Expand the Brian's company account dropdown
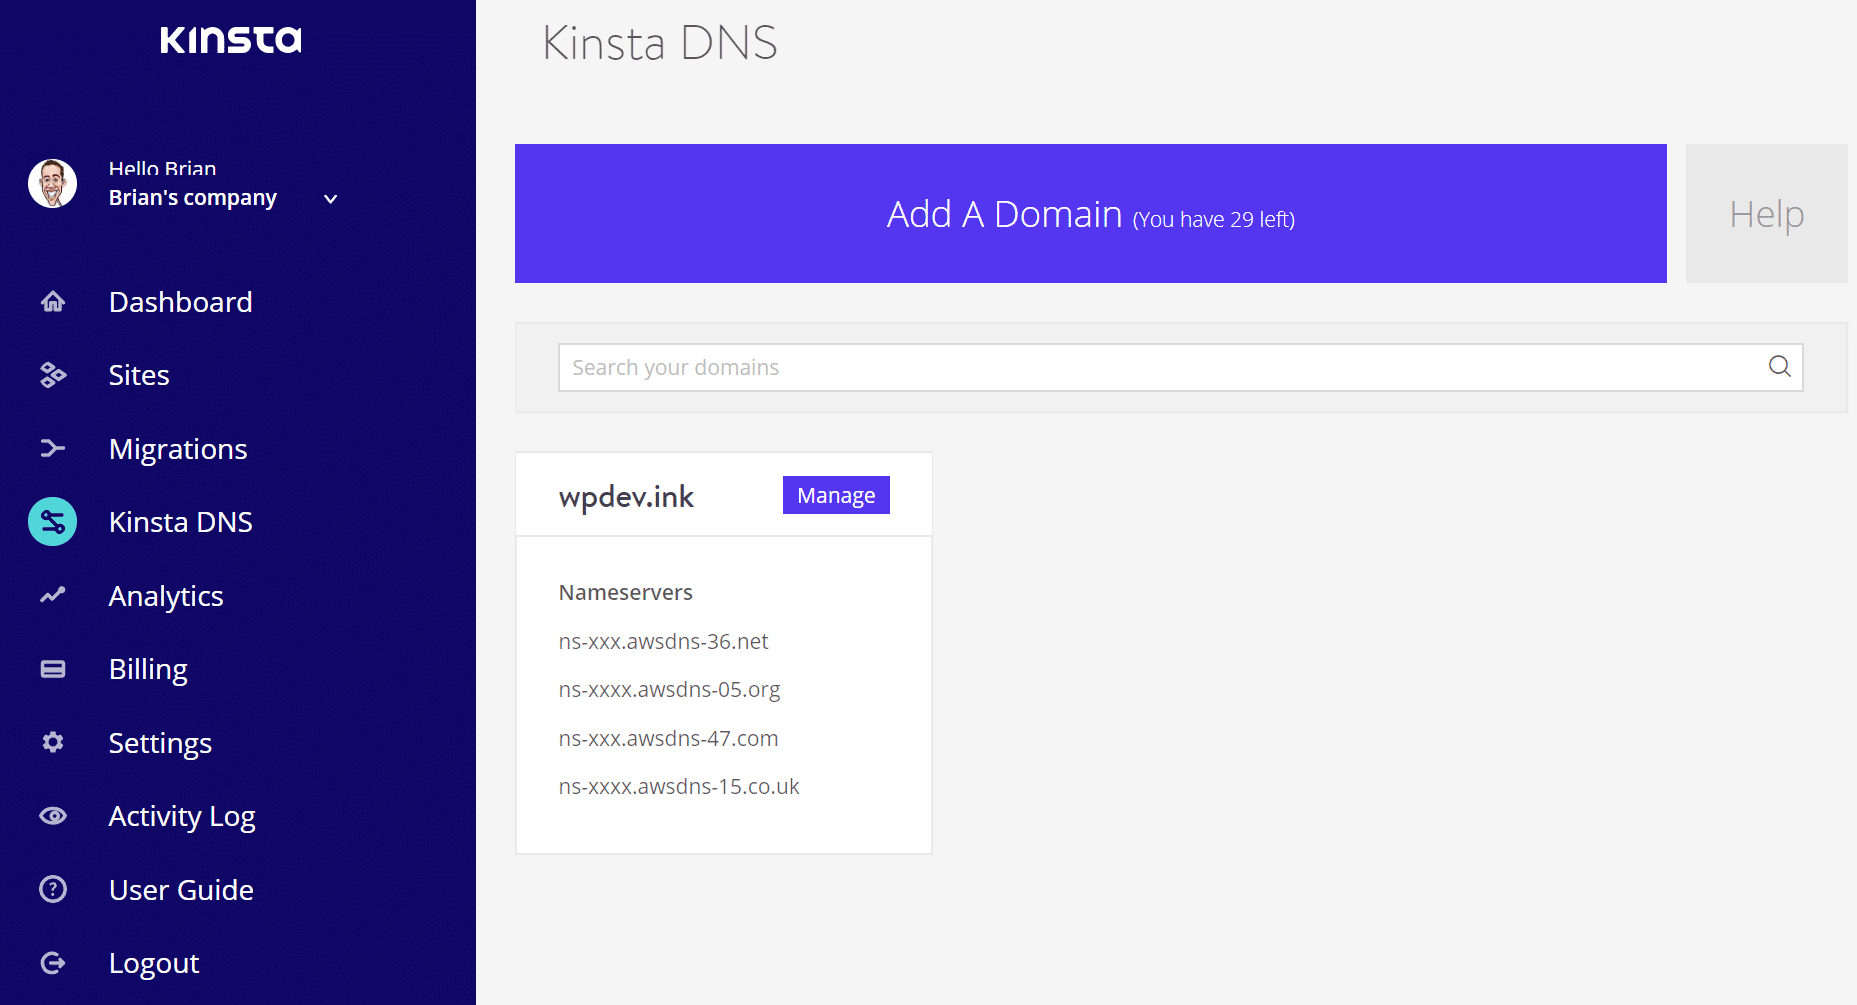The height and width of the screenshot is (1005, 1857). point(329,198)
